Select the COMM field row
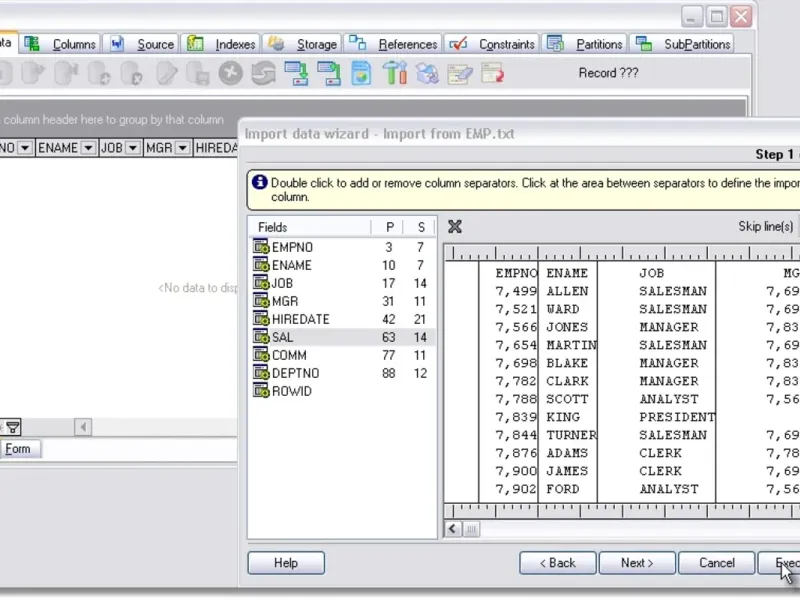The image size is (800, 600). click(x=342, y=355)
